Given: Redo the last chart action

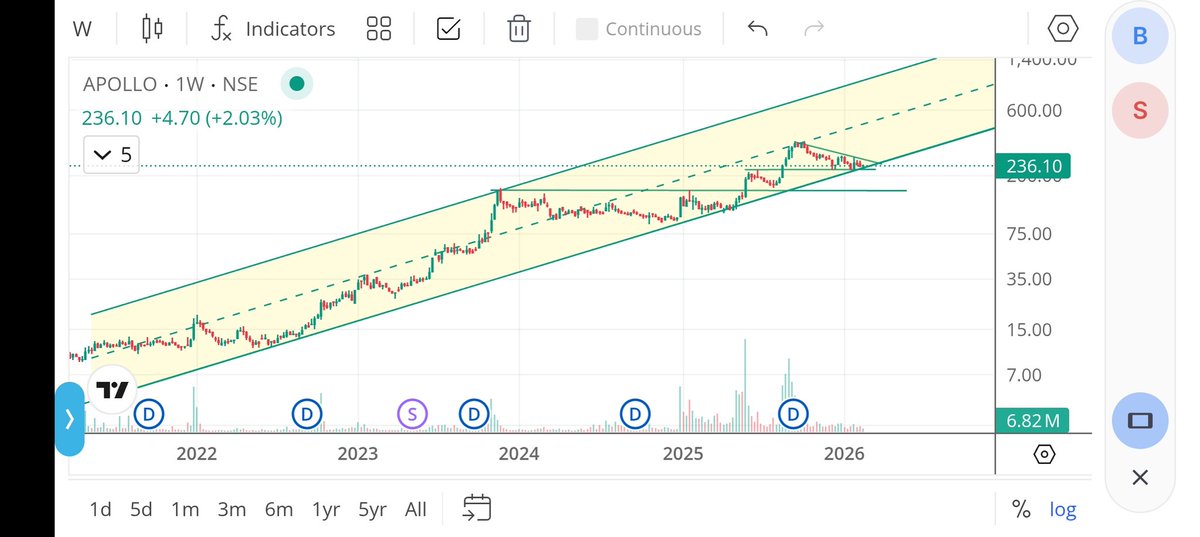Looking at the screenshot, I should tap(813, 28).
